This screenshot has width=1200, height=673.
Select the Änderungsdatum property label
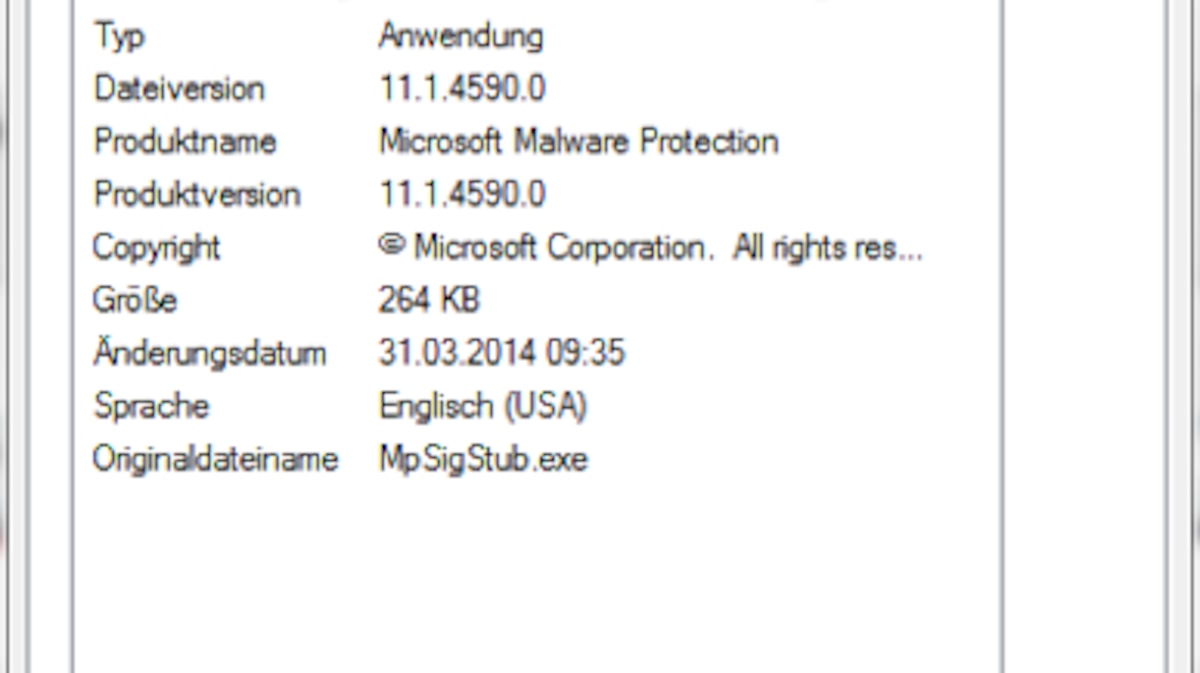[209, 352]
